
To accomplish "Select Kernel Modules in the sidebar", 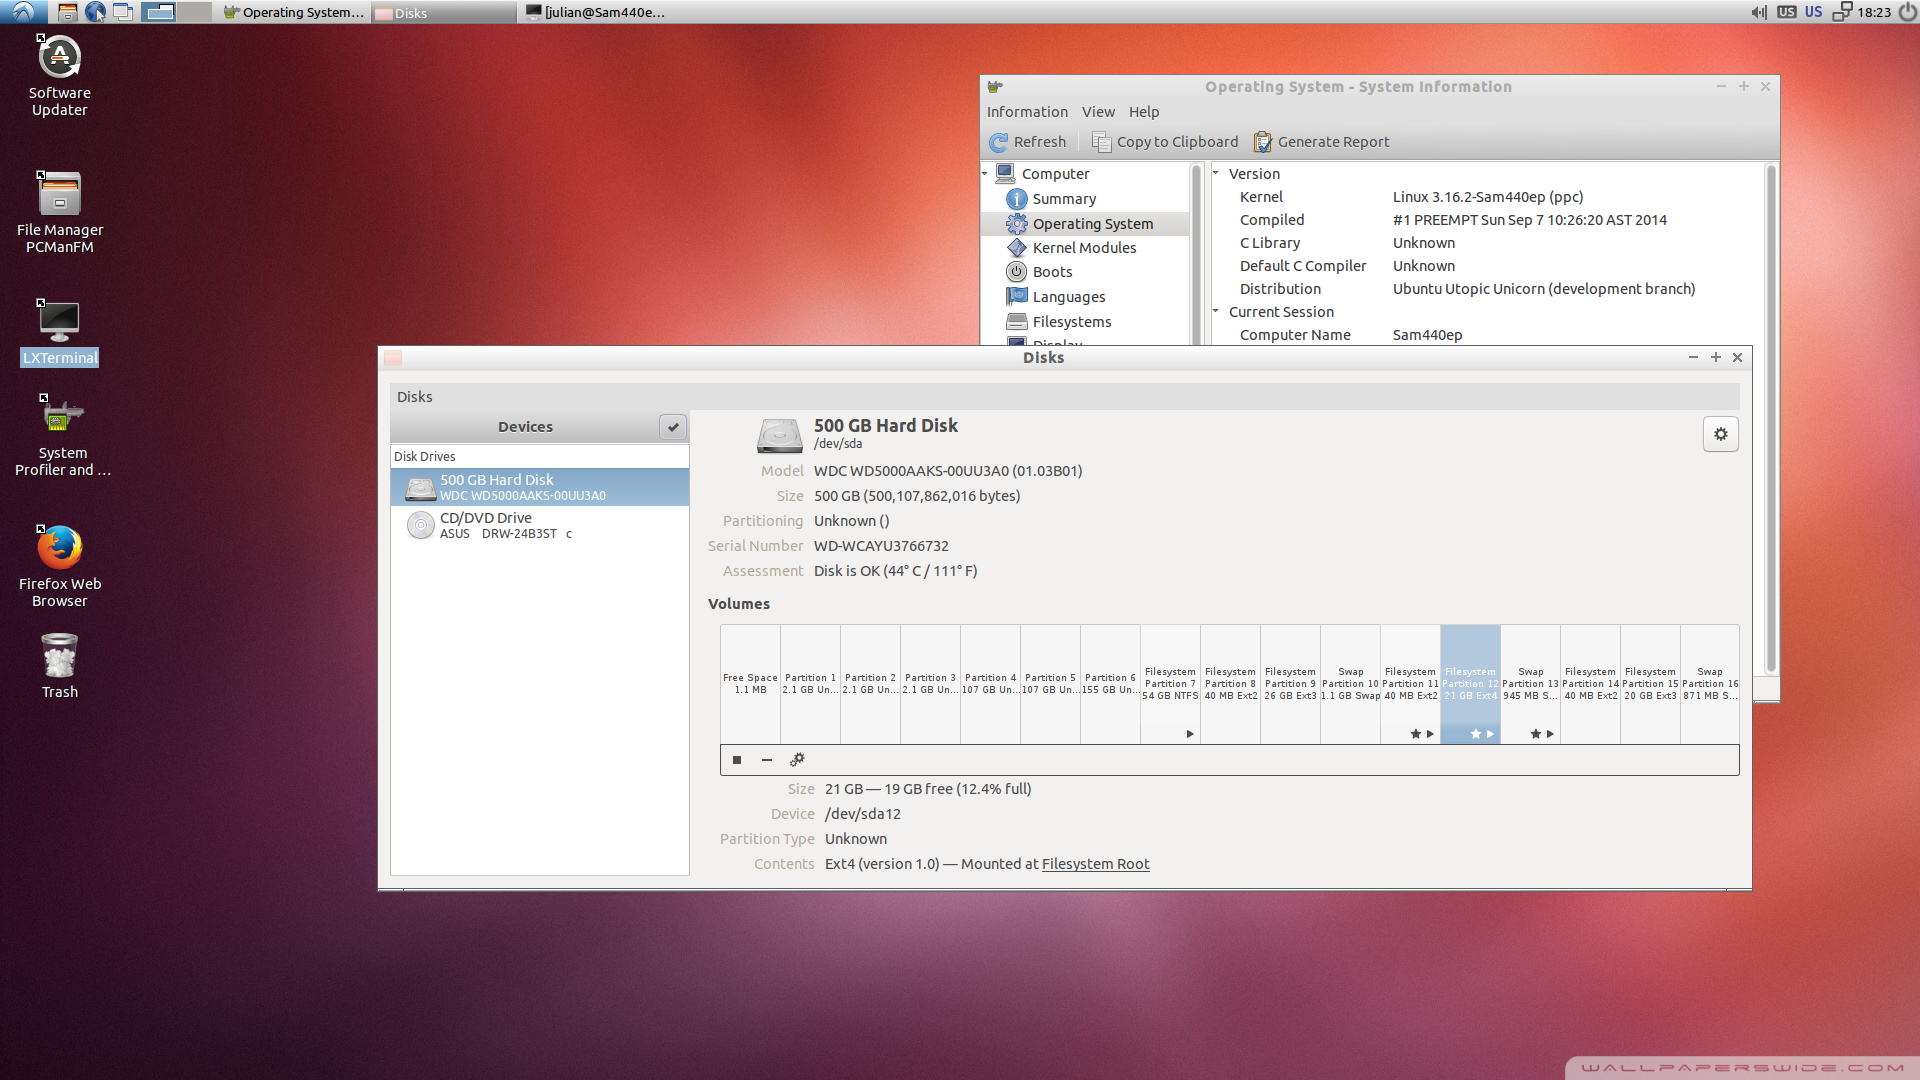I will 1084,248.
